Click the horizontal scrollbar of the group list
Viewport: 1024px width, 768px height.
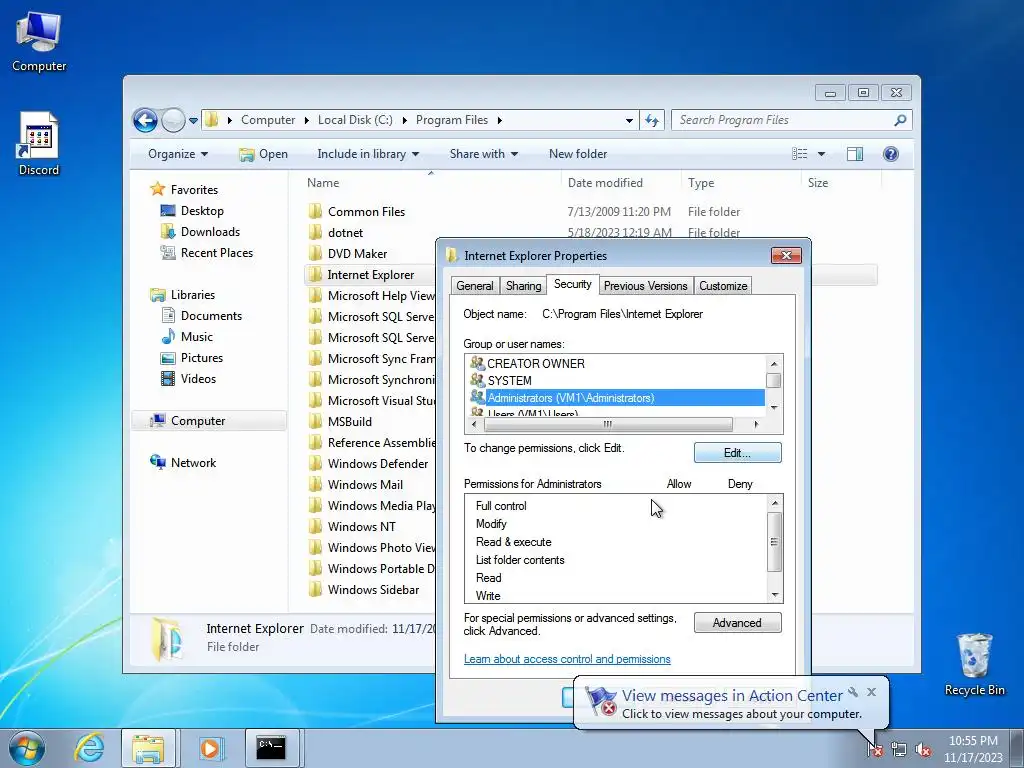(607, 424)
